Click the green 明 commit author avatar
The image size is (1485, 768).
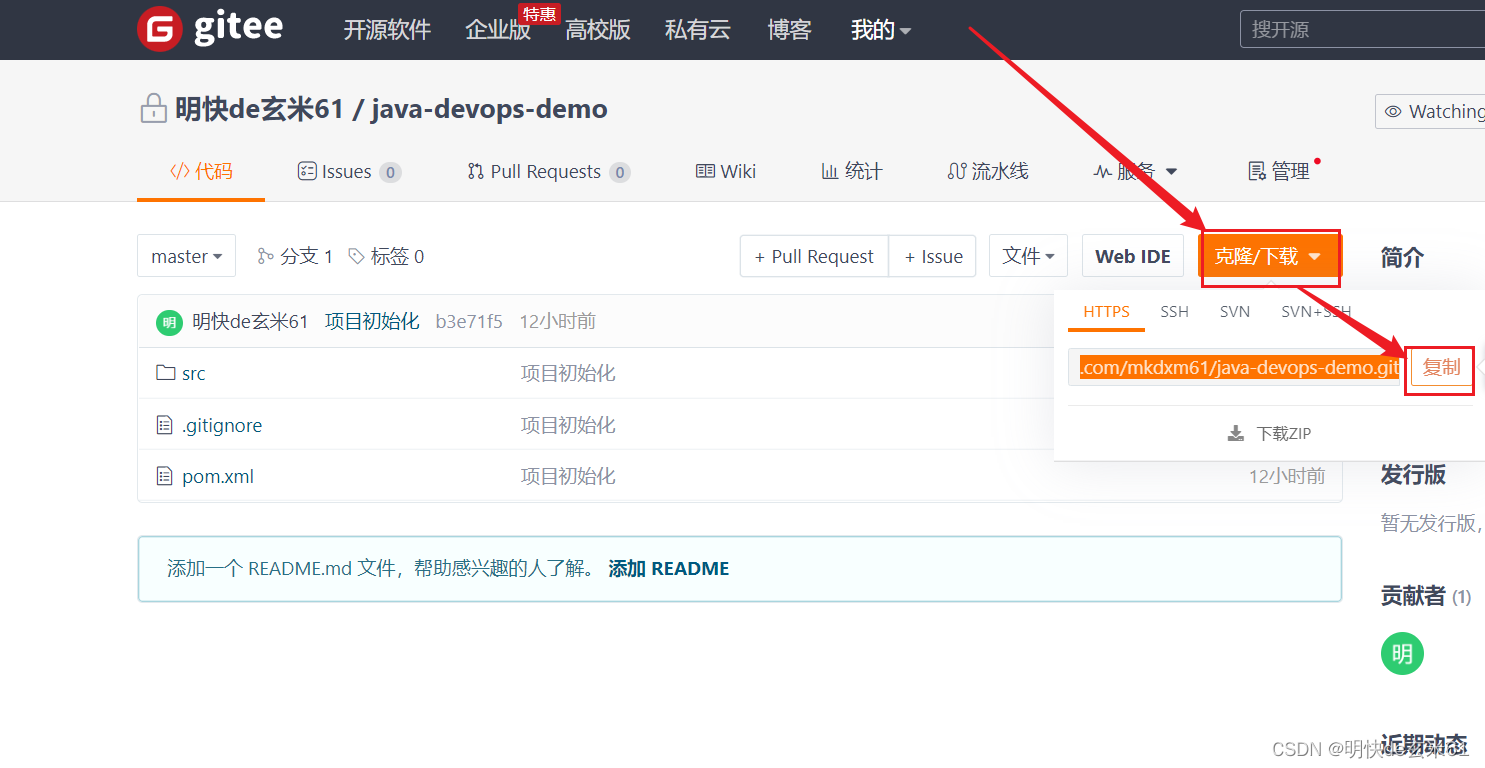pos(170,322)
